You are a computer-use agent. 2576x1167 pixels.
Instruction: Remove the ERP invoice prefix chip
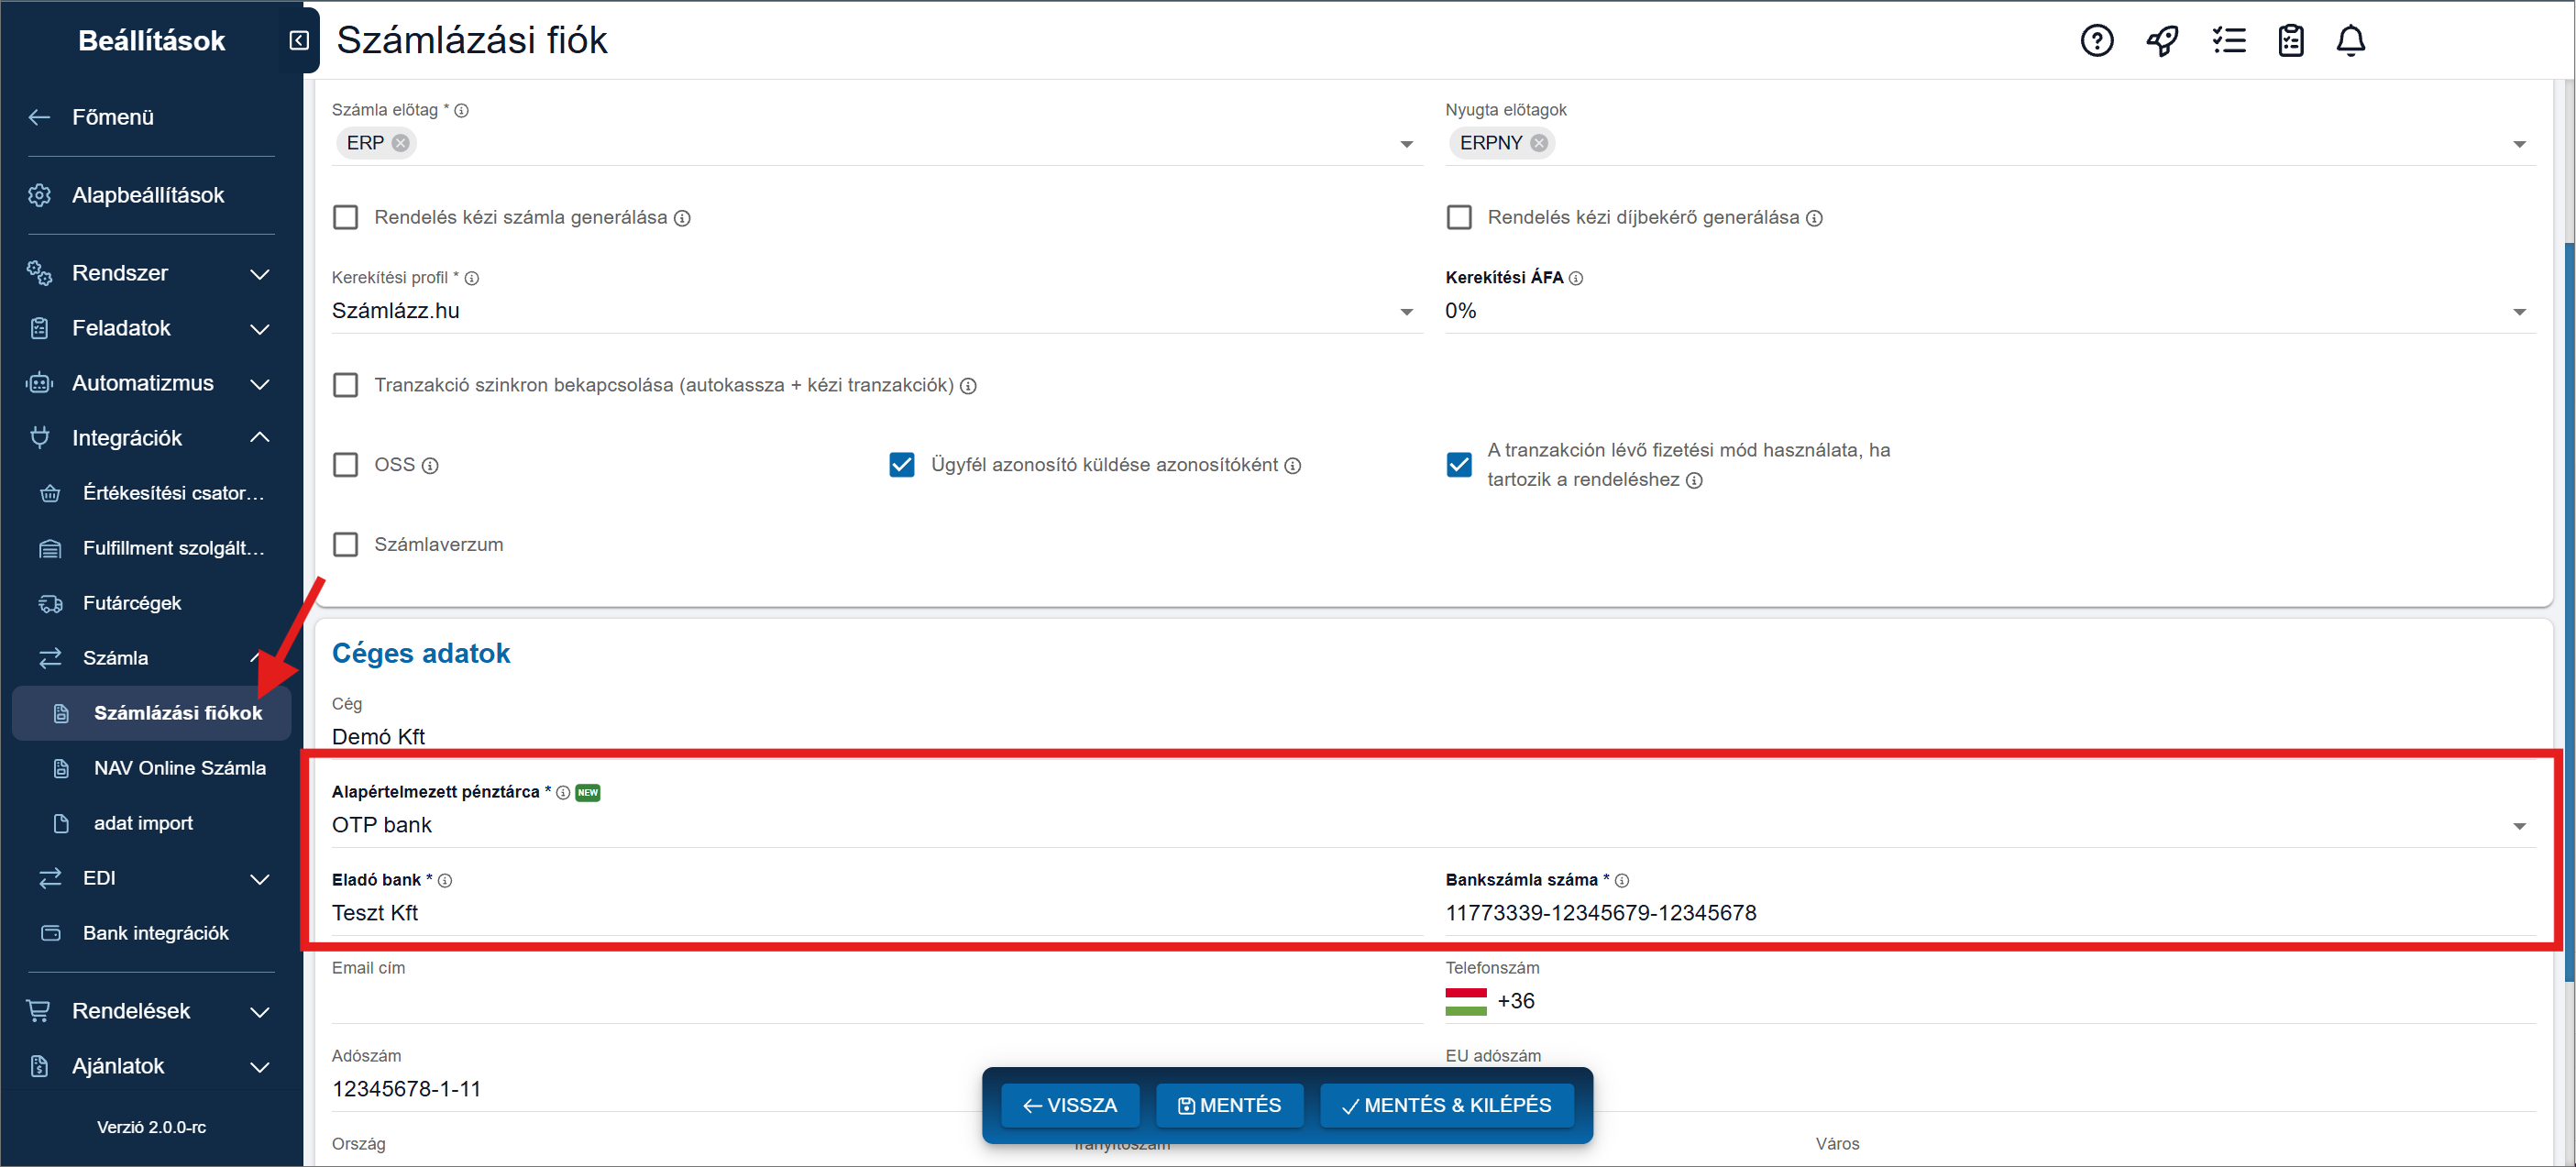(401, 143)
